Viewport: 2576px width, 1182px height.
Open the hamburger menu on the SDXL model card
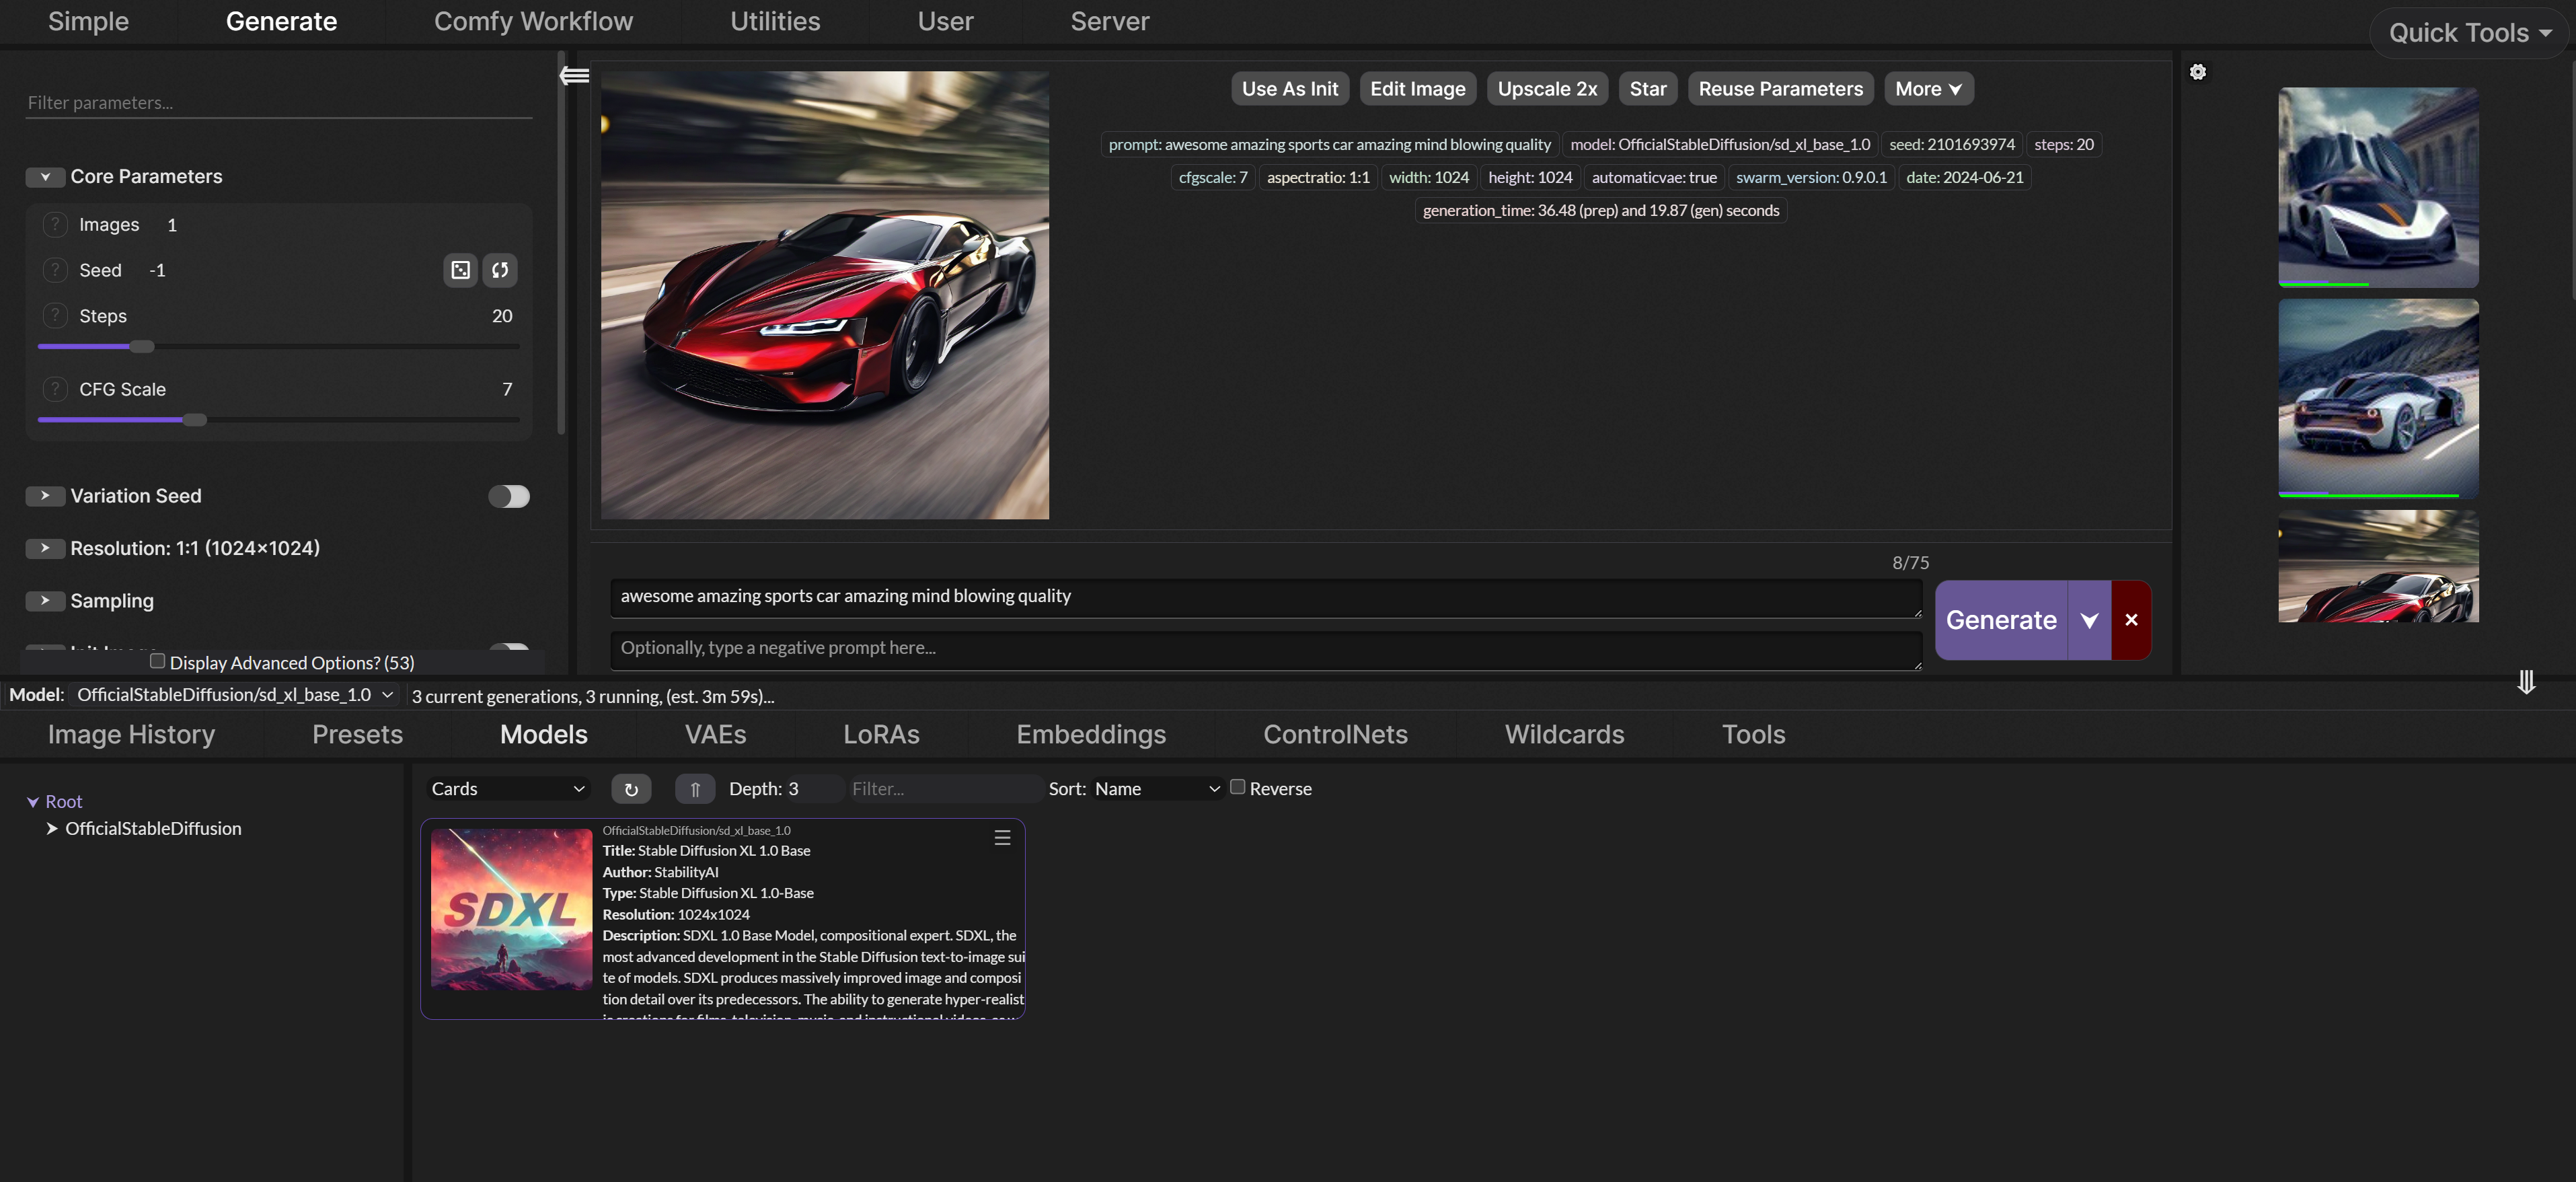click(x=1002, y=838)
